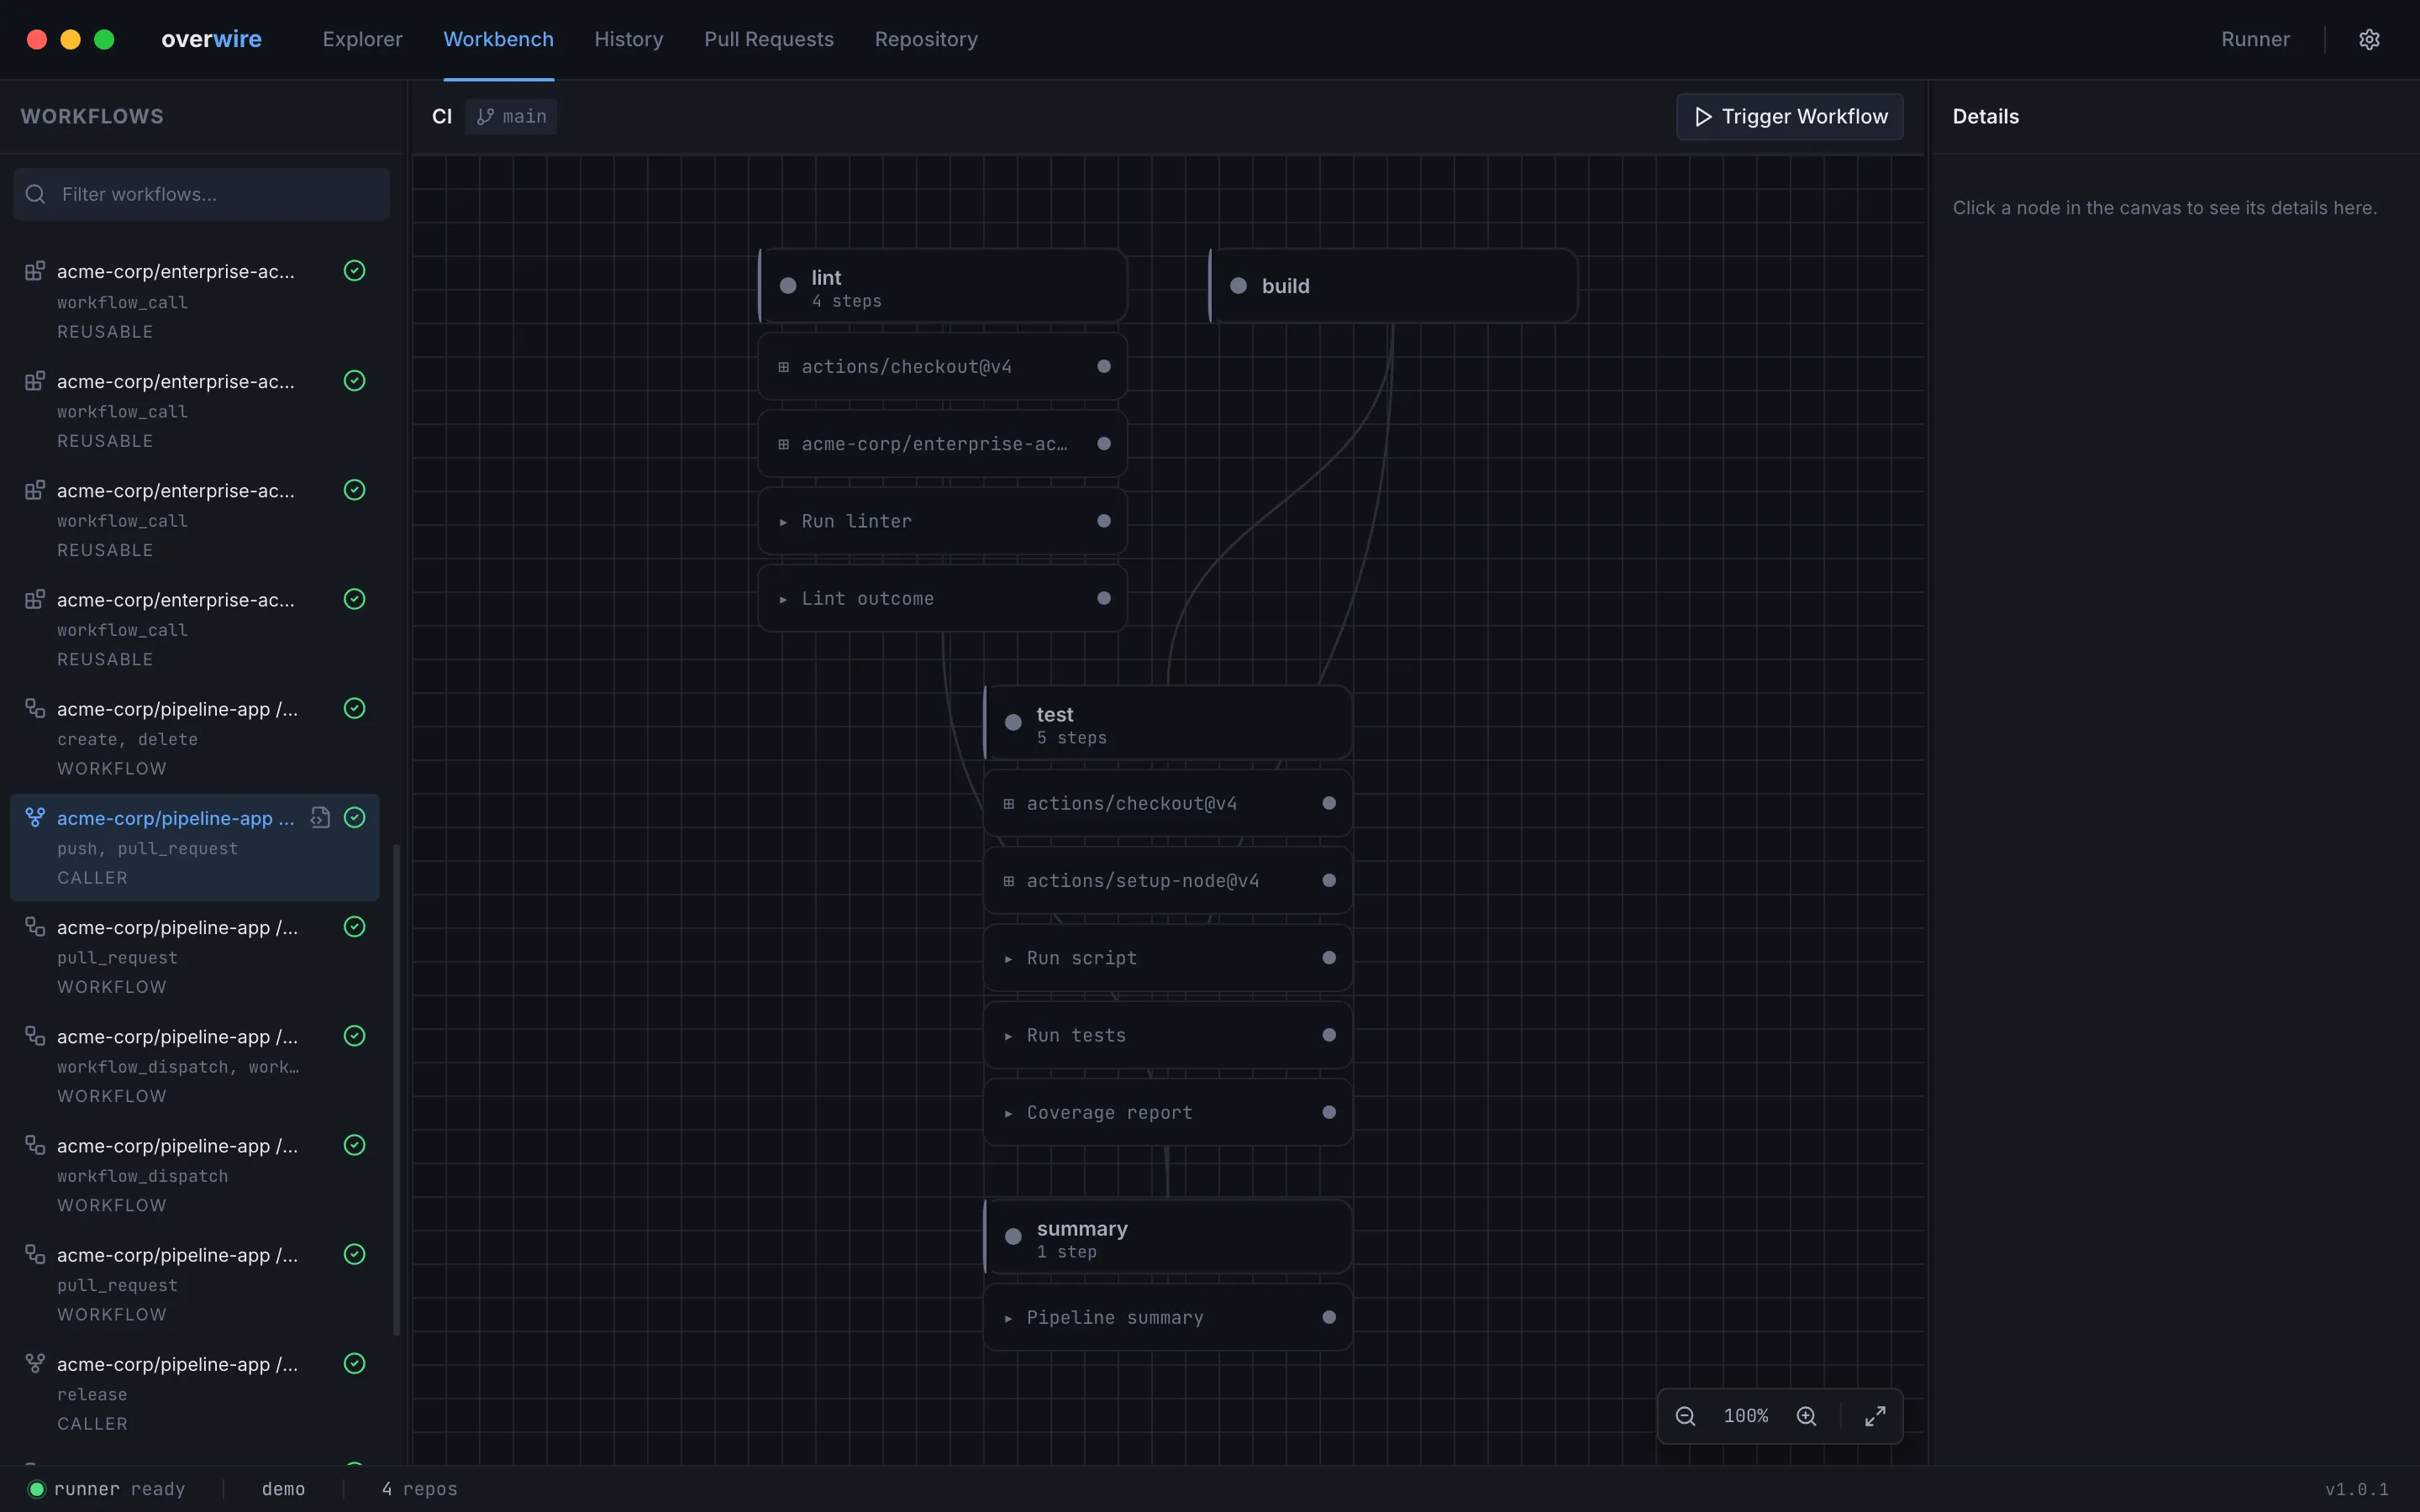Open the Repository tab
This screenshot has width=2420, height=1512.
click(926, 39)
